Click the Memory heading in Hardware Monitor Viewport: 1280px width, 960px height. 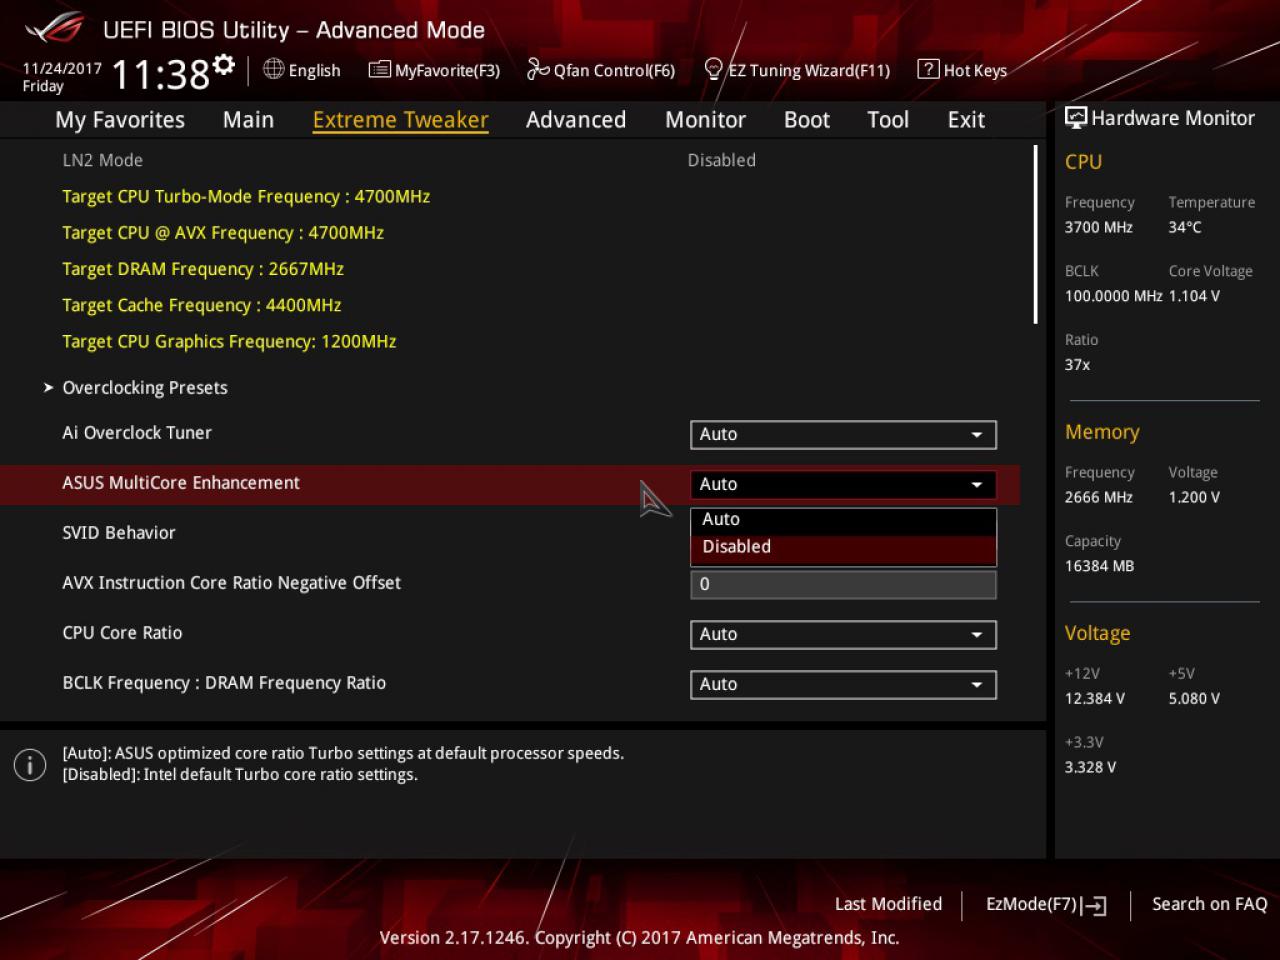click(1102, 432)
